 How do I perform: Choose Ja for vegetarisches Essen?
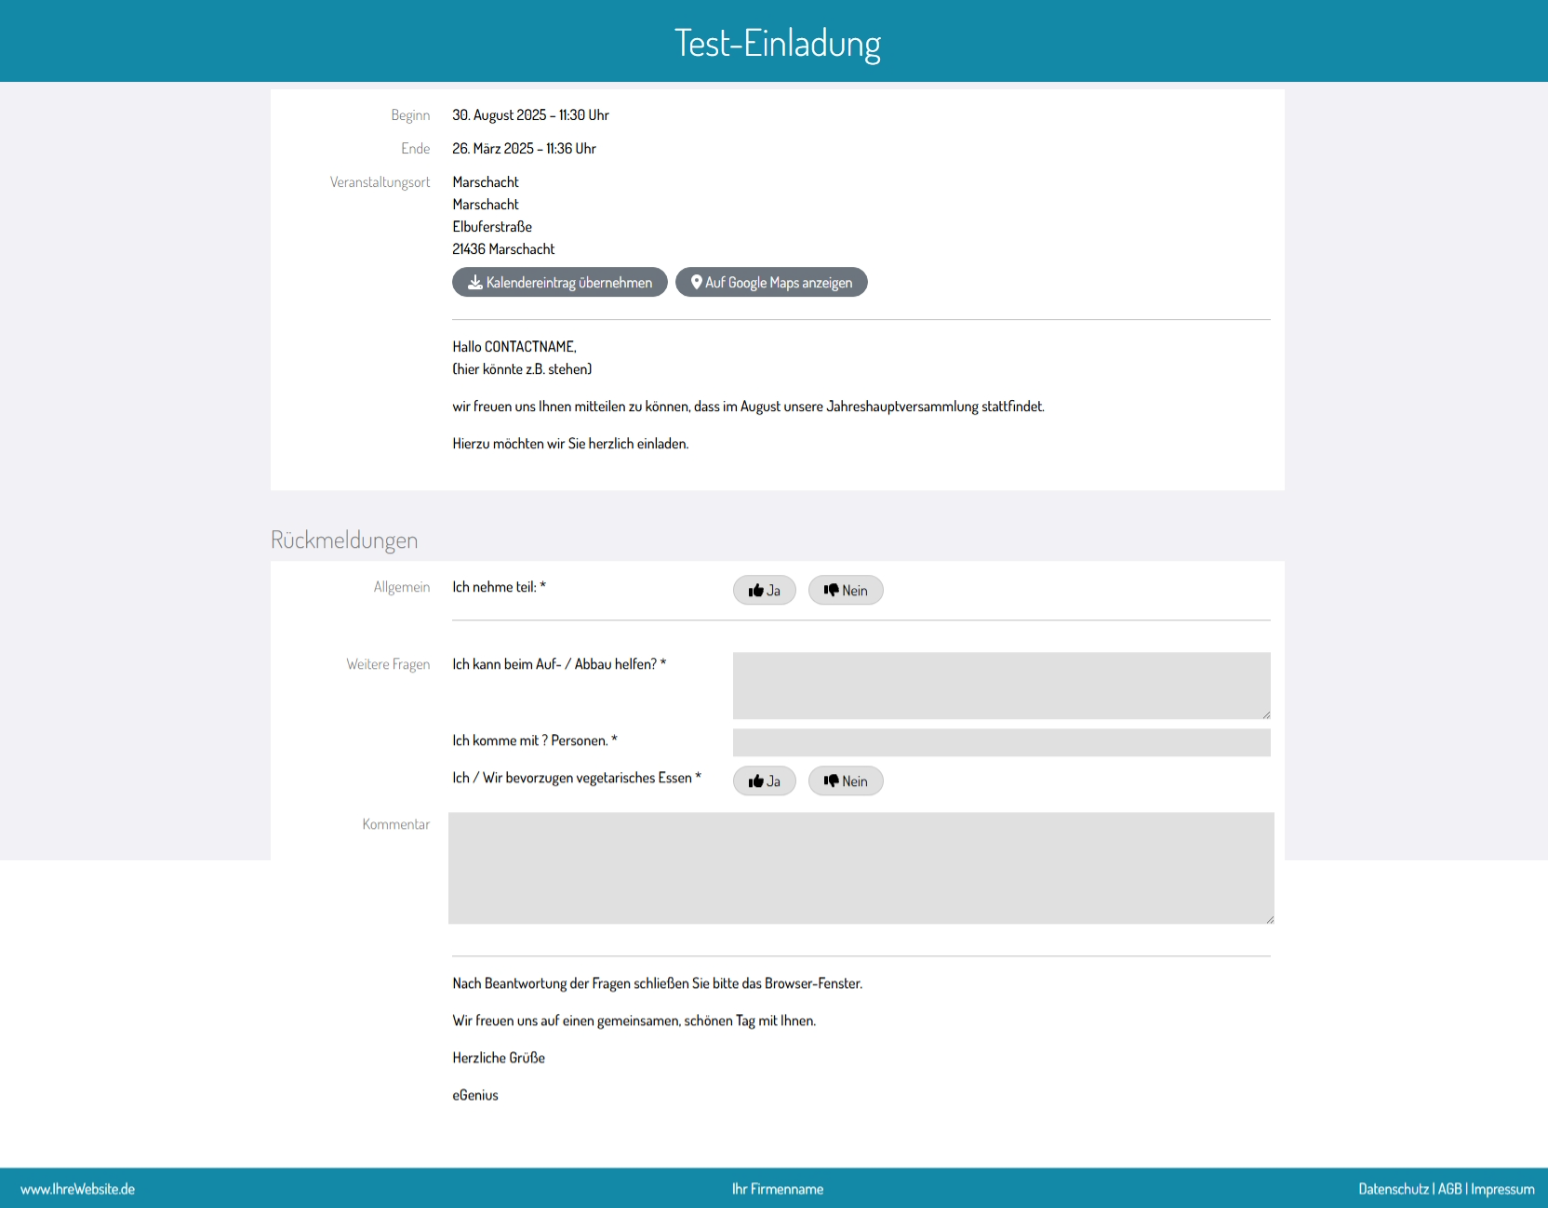click(764, 781)
